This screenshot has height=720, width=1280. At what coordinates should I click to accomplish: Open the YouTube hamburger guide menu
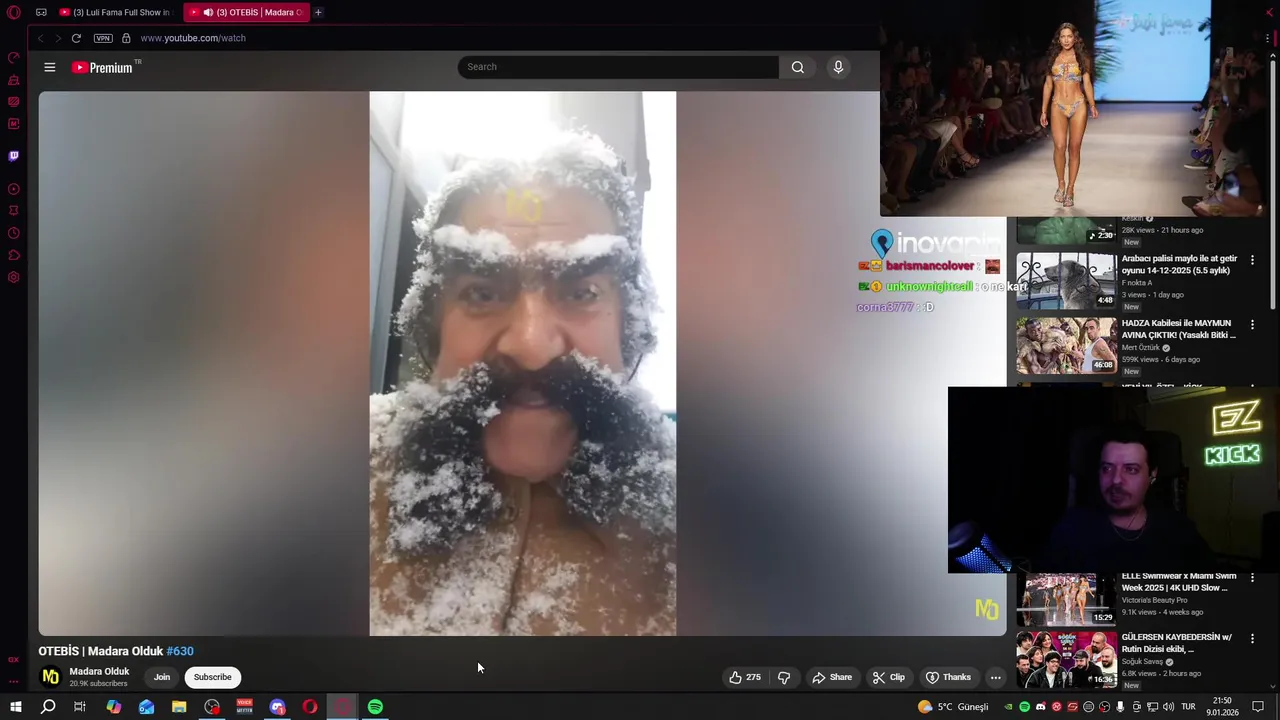pyautogui.click(x=50, y=67)
